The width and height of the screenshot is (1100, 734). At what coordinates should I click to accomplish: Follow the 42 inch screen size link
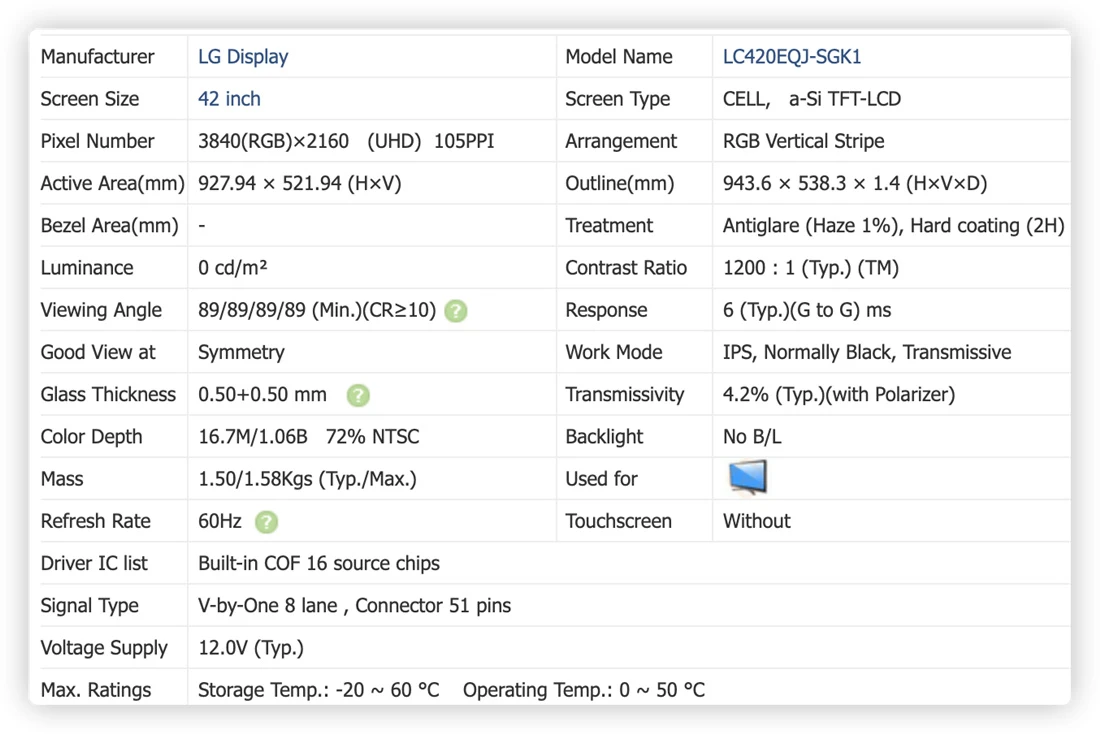click(x=229, y=99)
